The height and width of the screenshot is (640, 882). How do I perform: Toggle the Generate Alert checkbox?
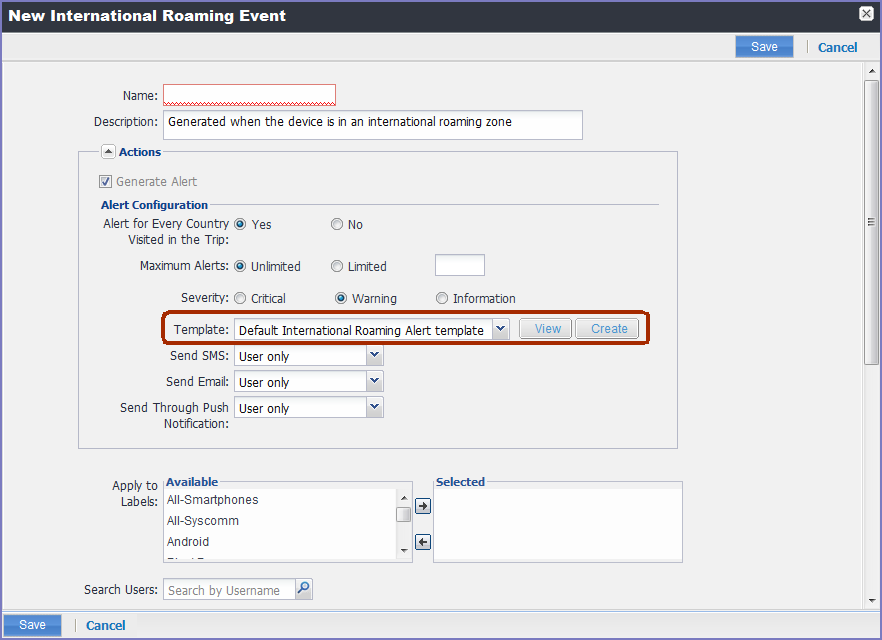(105, 182)
